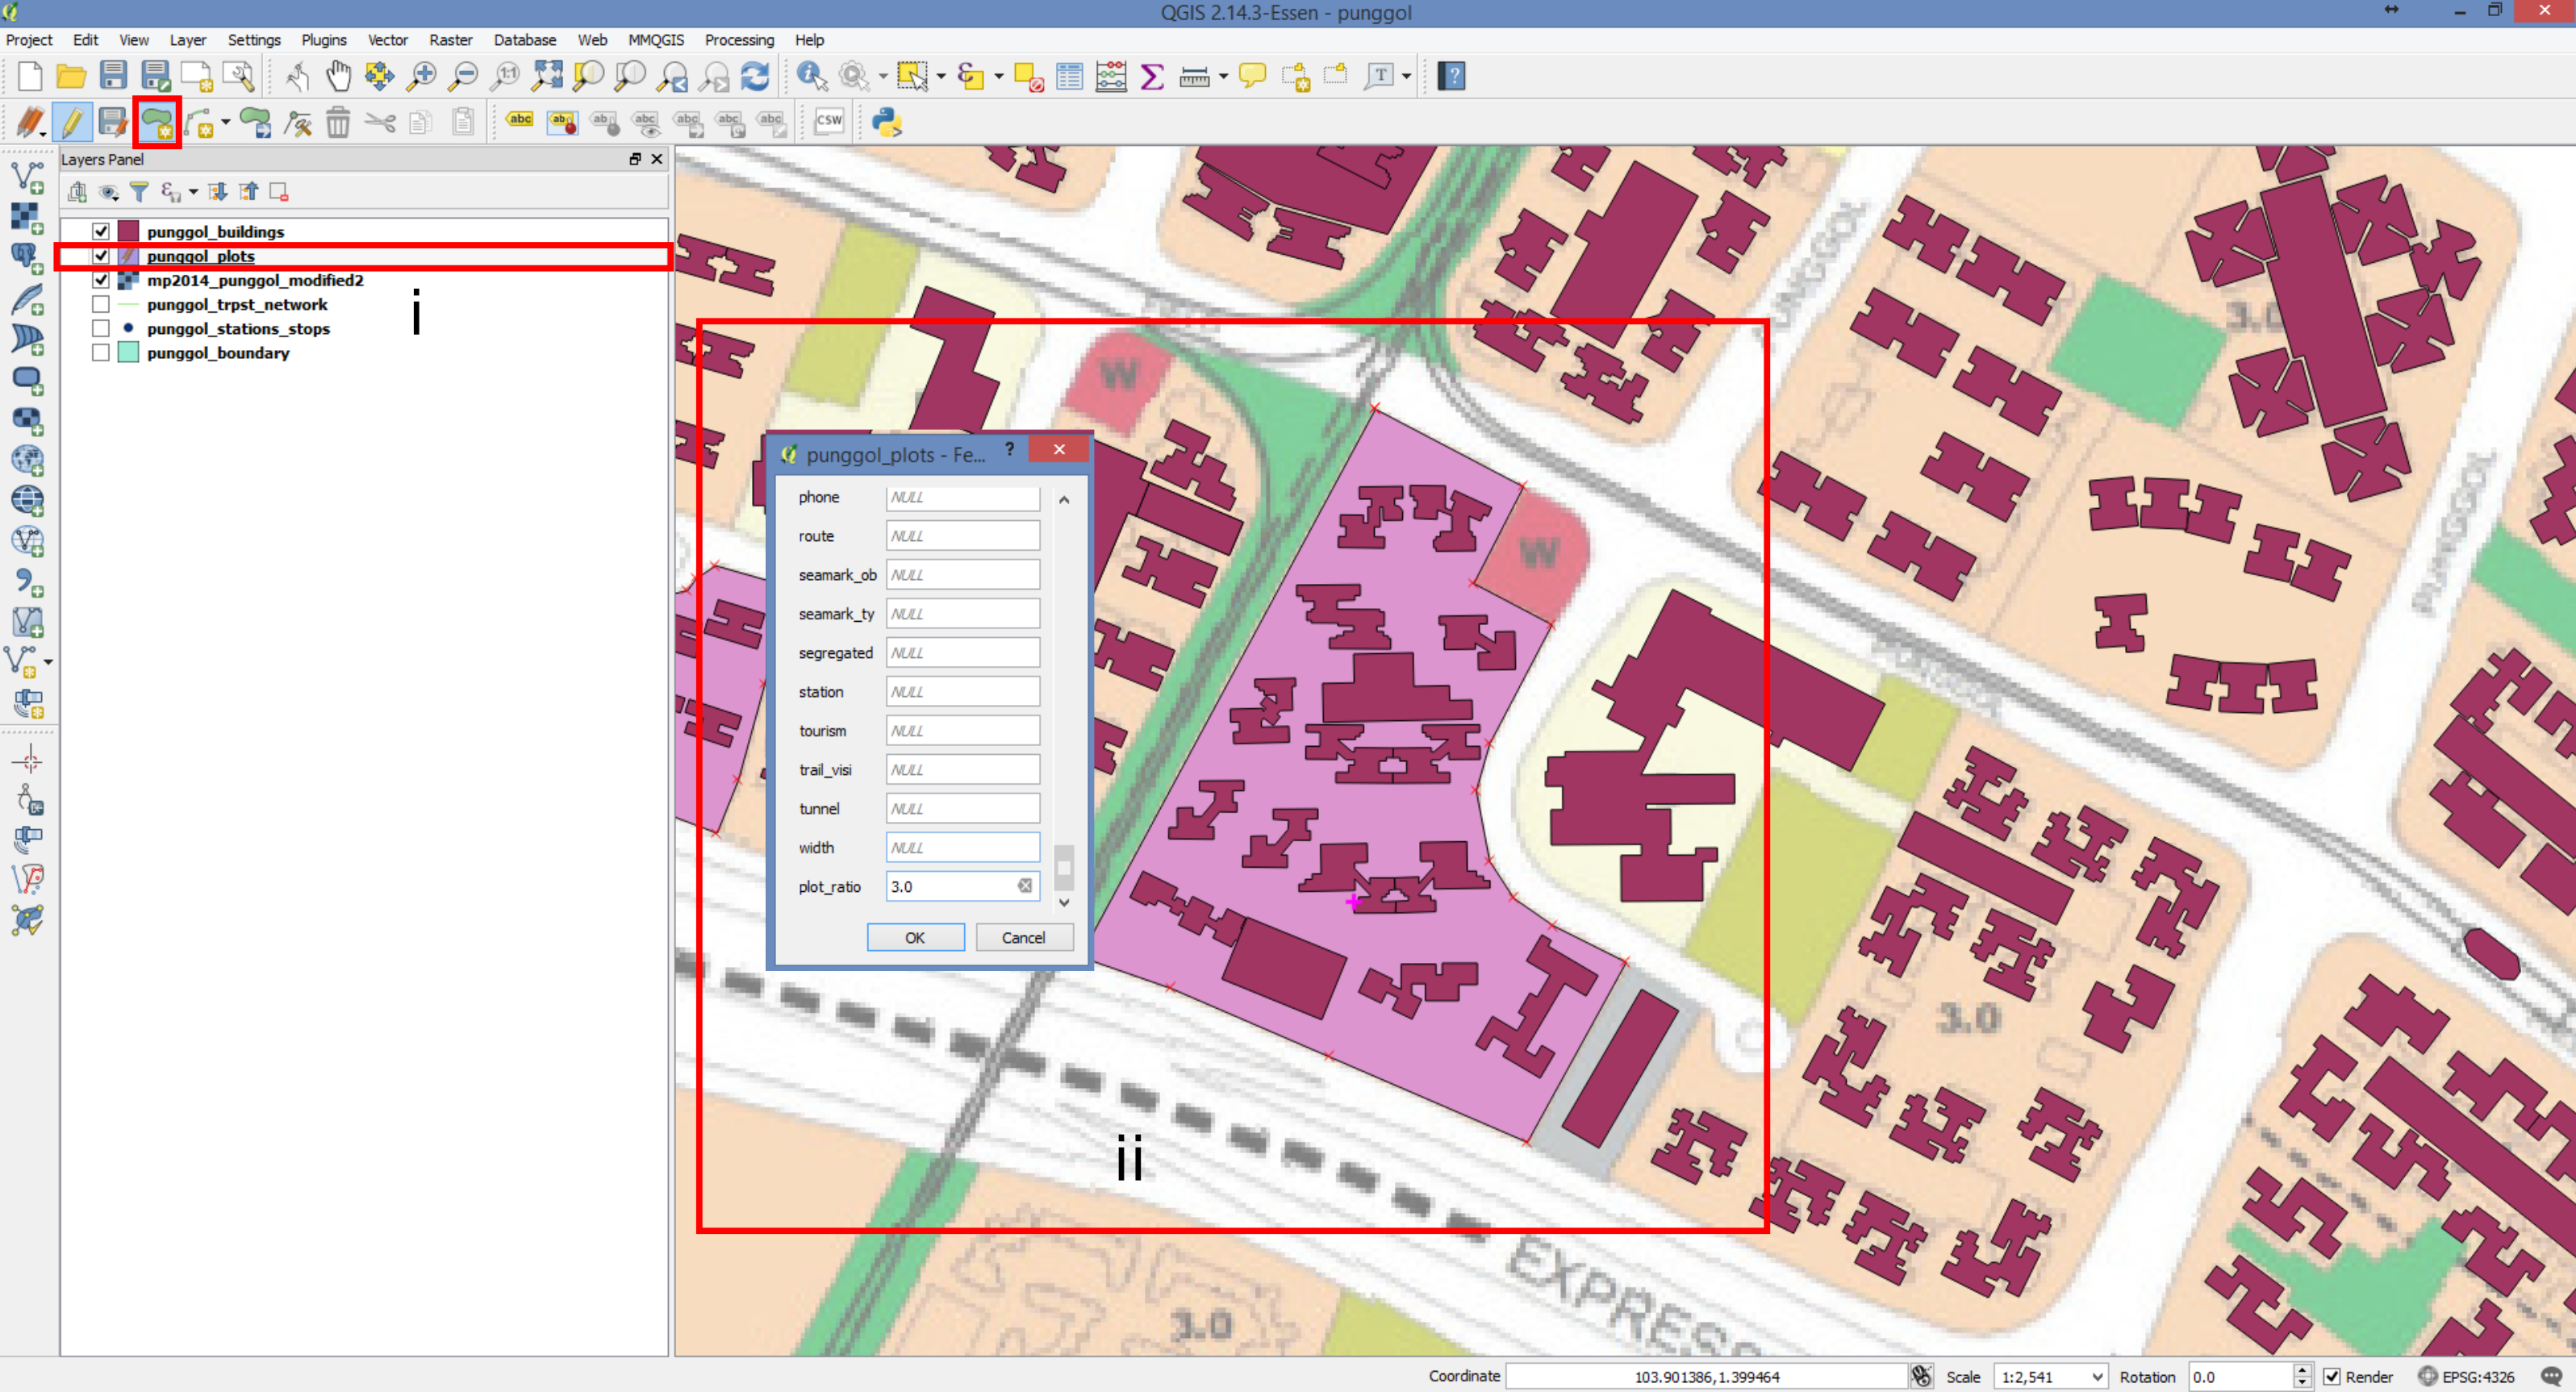Open the Scale dropdown in status bar
Viewport: 2576px width, 1392px height.
pos(2097,1376)
